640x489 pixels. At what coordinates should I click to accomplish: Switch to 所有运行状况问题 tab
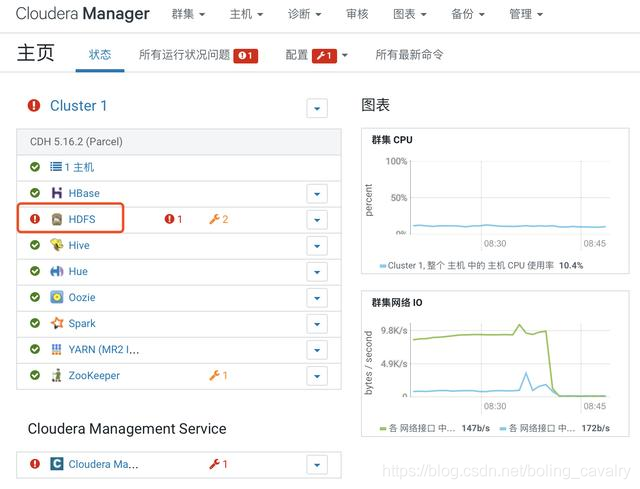click(198, 55)
